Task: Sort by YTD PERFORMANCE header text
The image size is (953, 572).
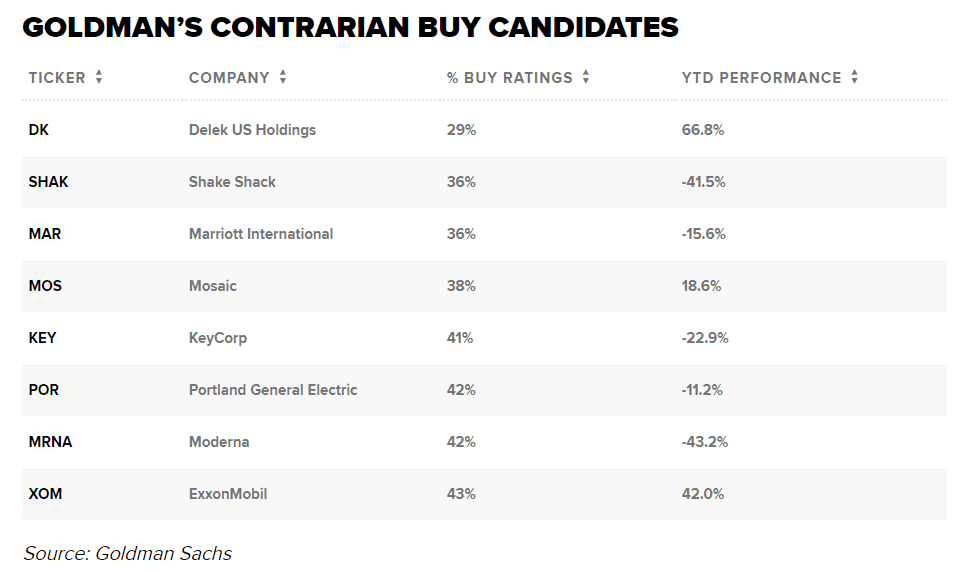Action: point(761,78)
